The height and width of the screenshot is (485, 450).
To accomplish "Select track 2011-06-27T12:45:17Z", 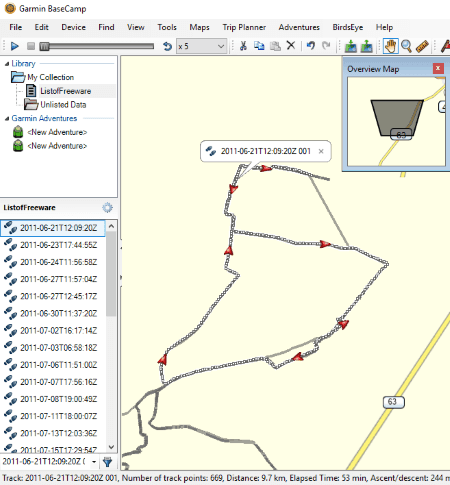I will point(53,296).
